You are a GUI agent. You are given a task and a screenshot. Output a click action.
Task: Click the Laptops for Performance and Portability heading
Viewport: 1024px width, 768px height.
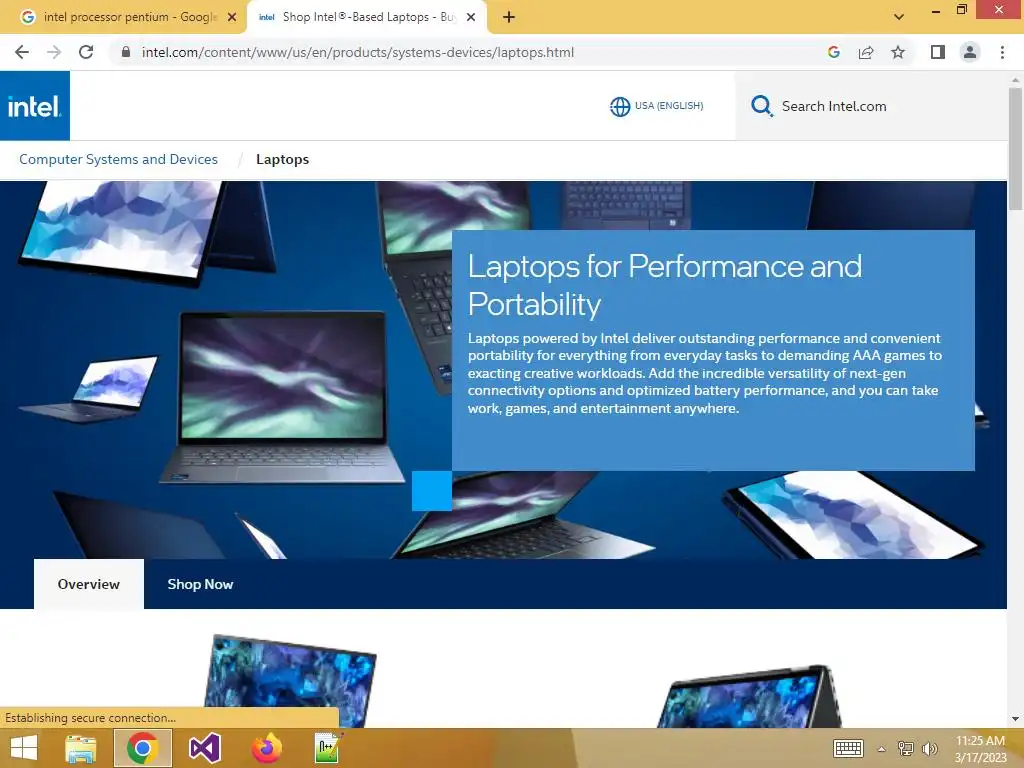click(x=664, y=285)
